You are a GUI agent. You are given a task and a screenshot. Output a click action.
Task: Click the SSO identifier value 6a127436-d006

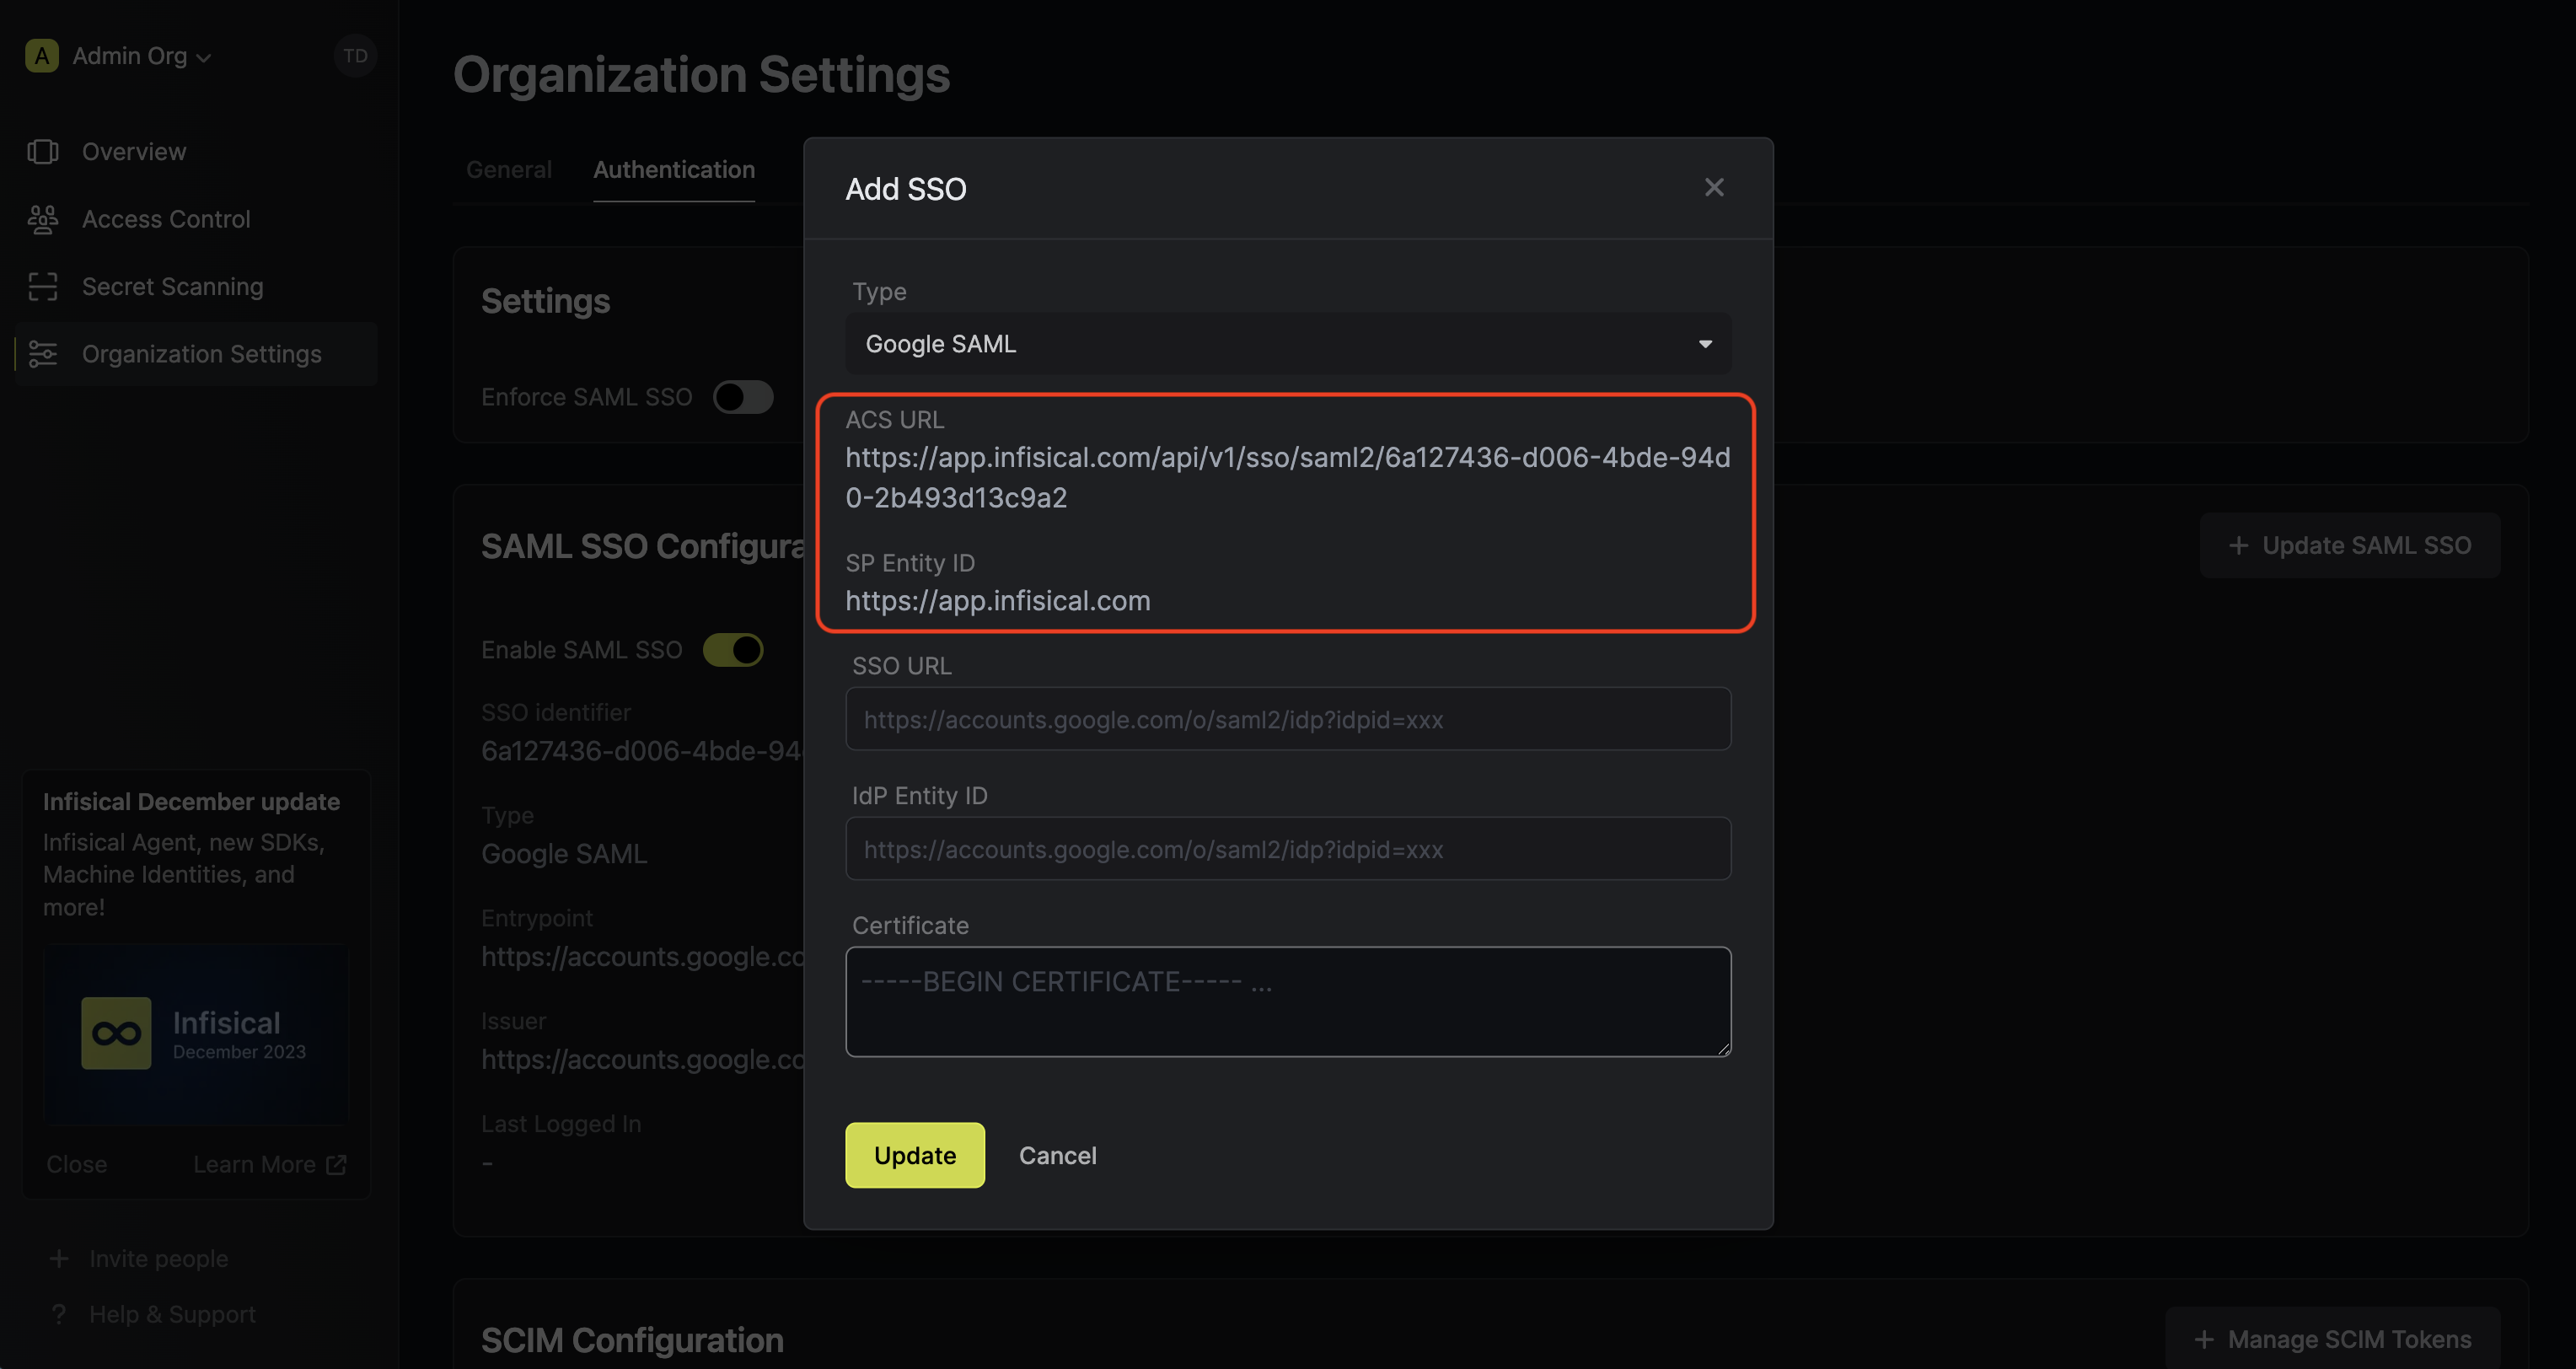click(x=641, y=751)
